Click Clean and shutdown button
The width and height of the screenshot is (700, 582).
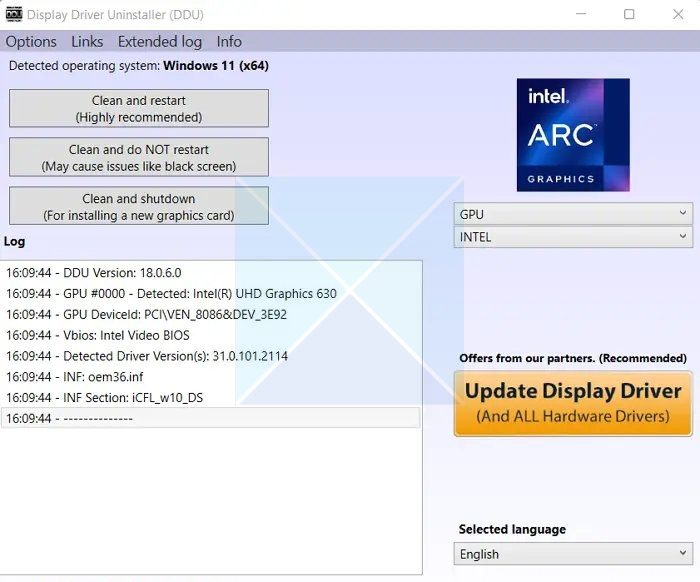139,206
